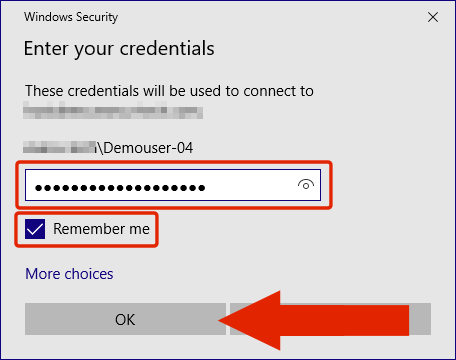Click the blurred domain prefix before Demouser-04
Image resolution: width=456 pixels, height=360 pixels.
(x=59, y=147)
